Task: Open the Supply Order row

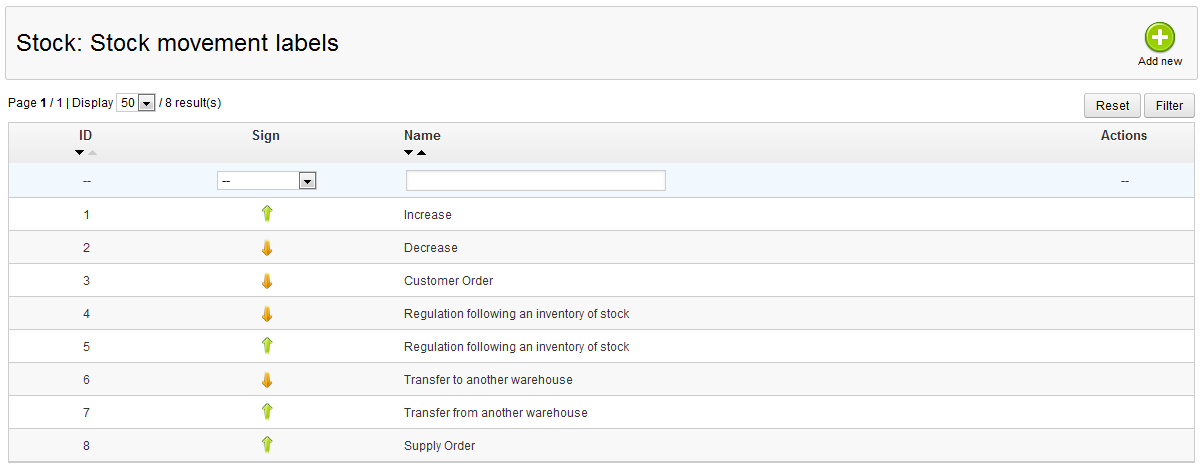Action: point(439,446)
